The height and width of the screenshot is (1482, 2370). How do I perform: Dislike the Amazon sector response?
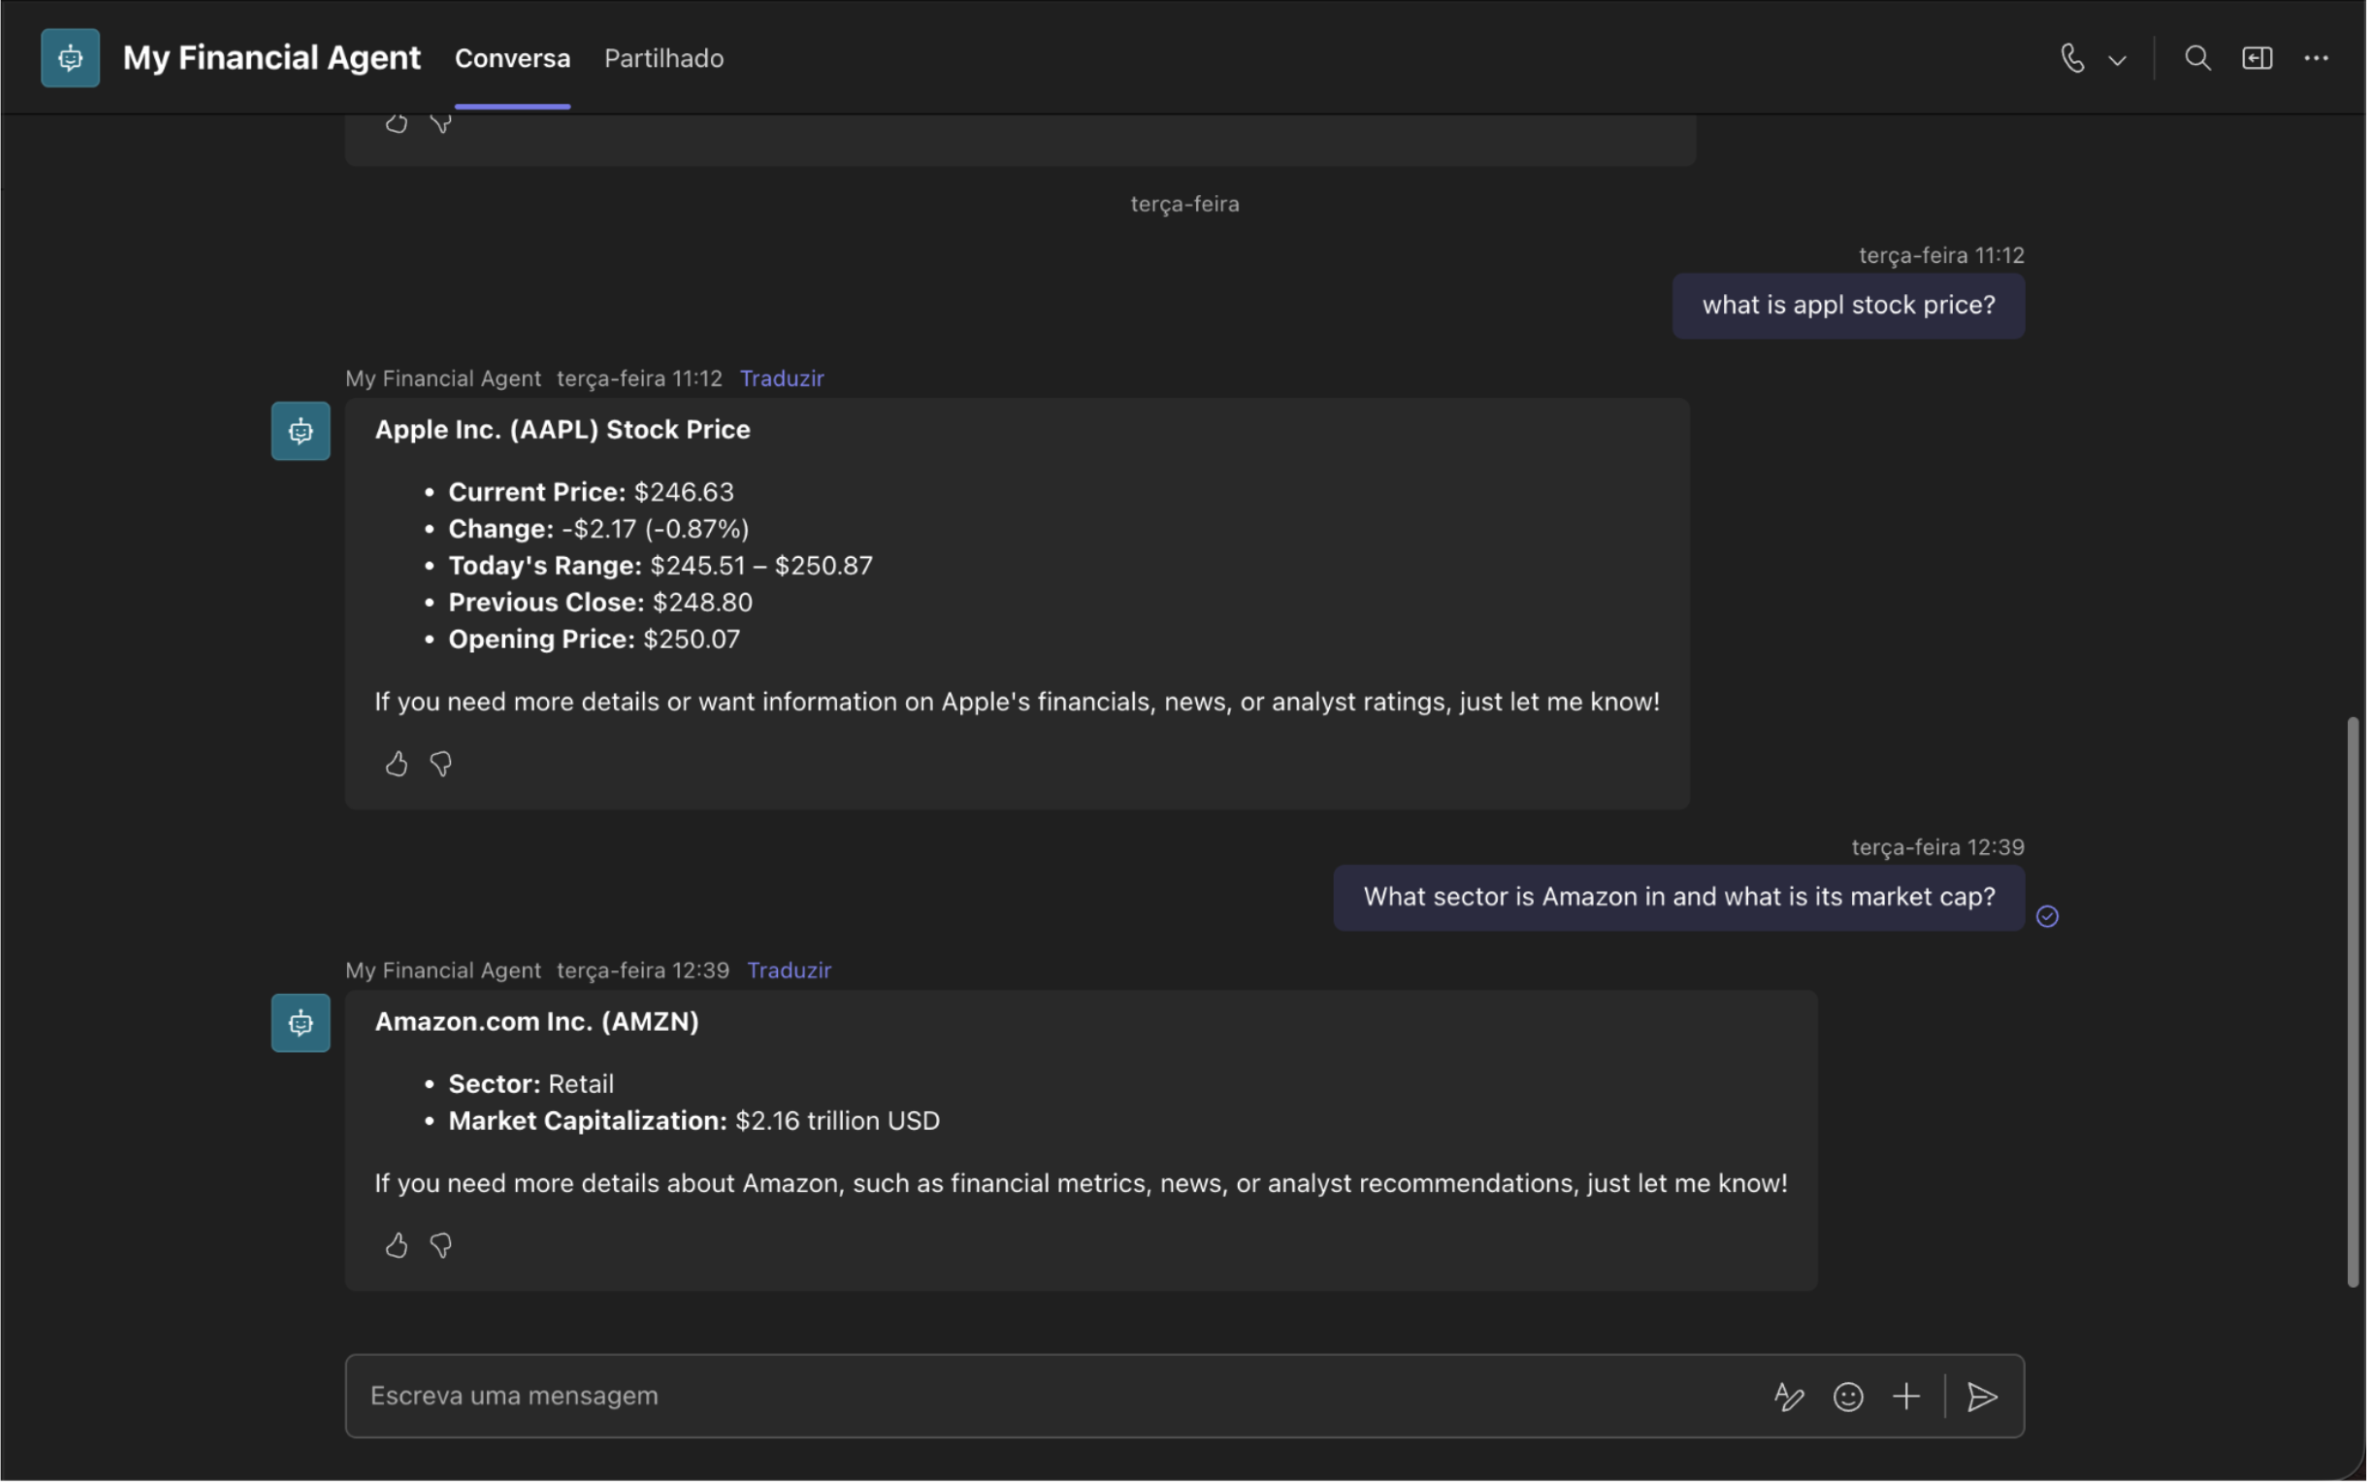click(x=441, y=1245)
